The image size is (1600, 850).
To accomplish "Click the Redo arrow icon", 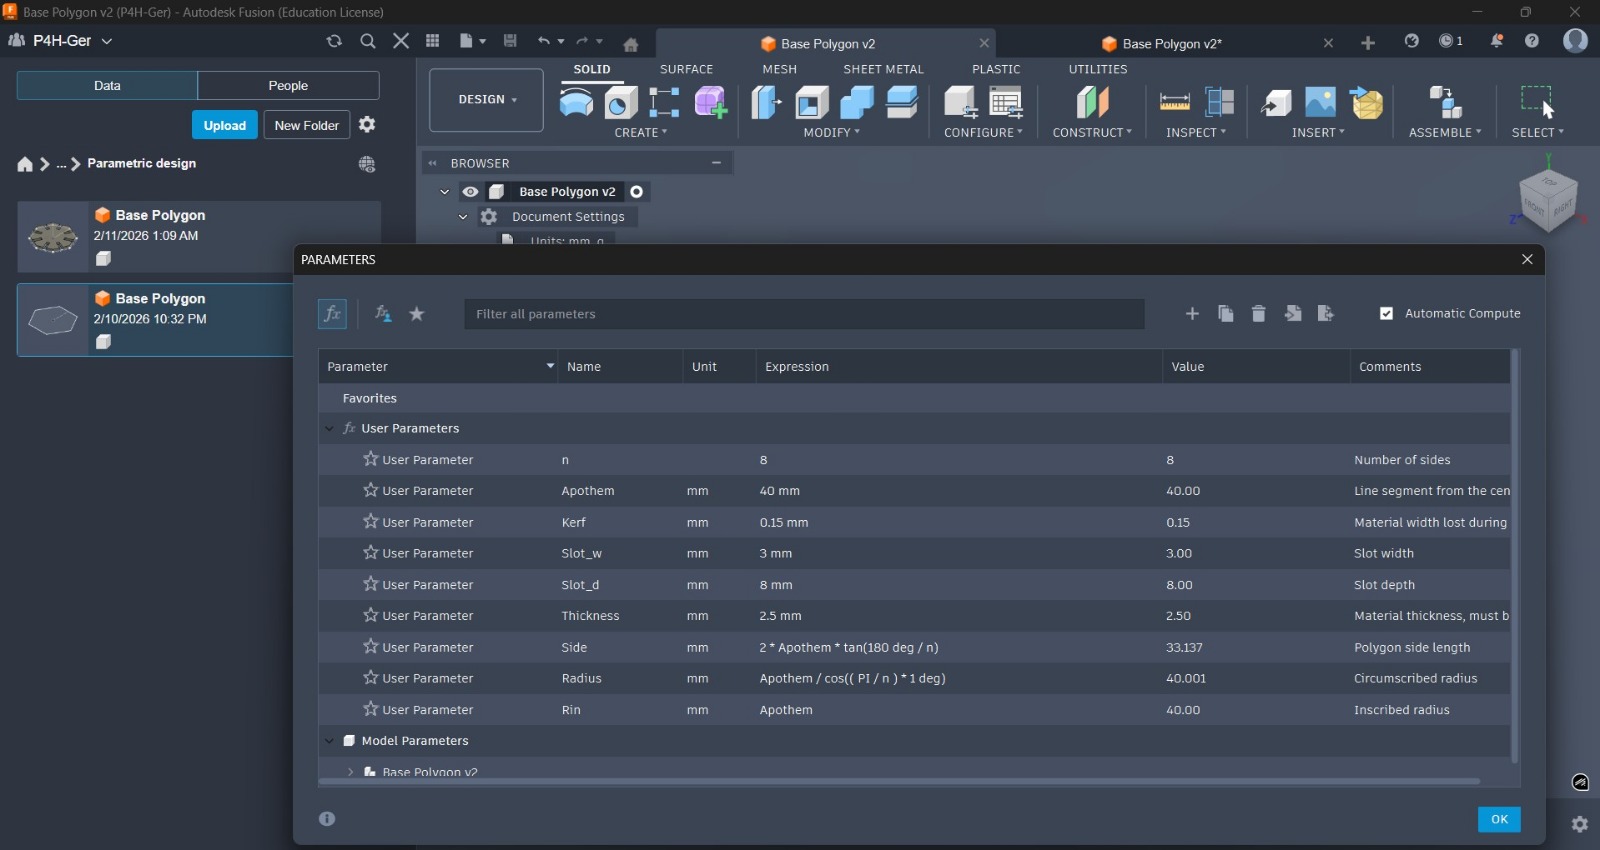I will [x=583, y=41].
